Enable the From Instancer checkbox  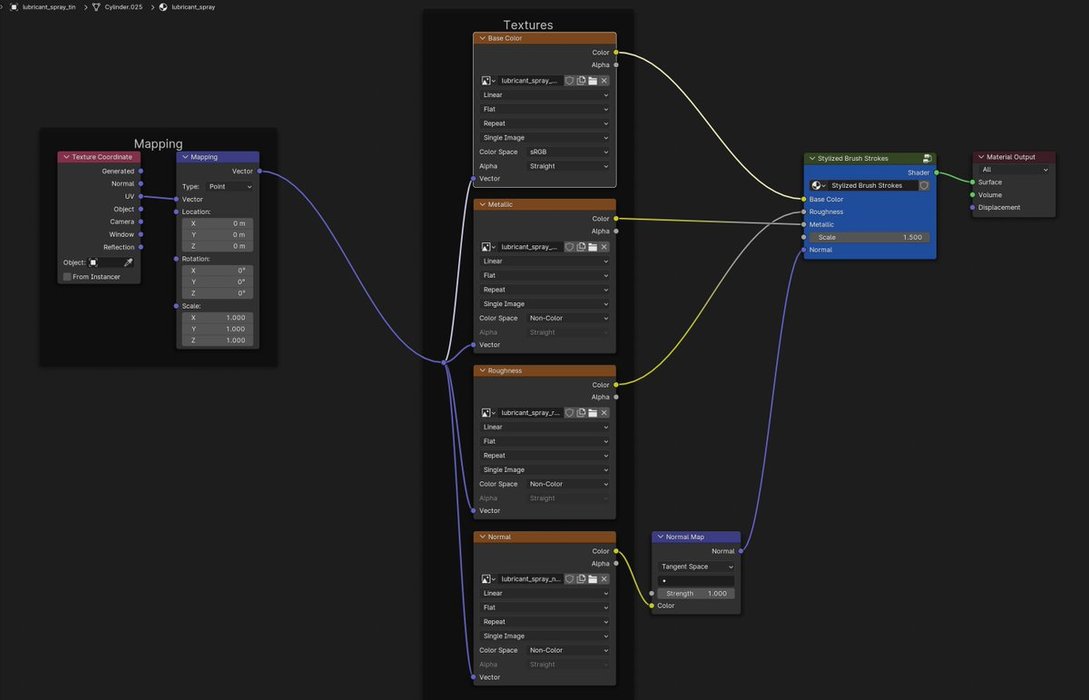67,277
